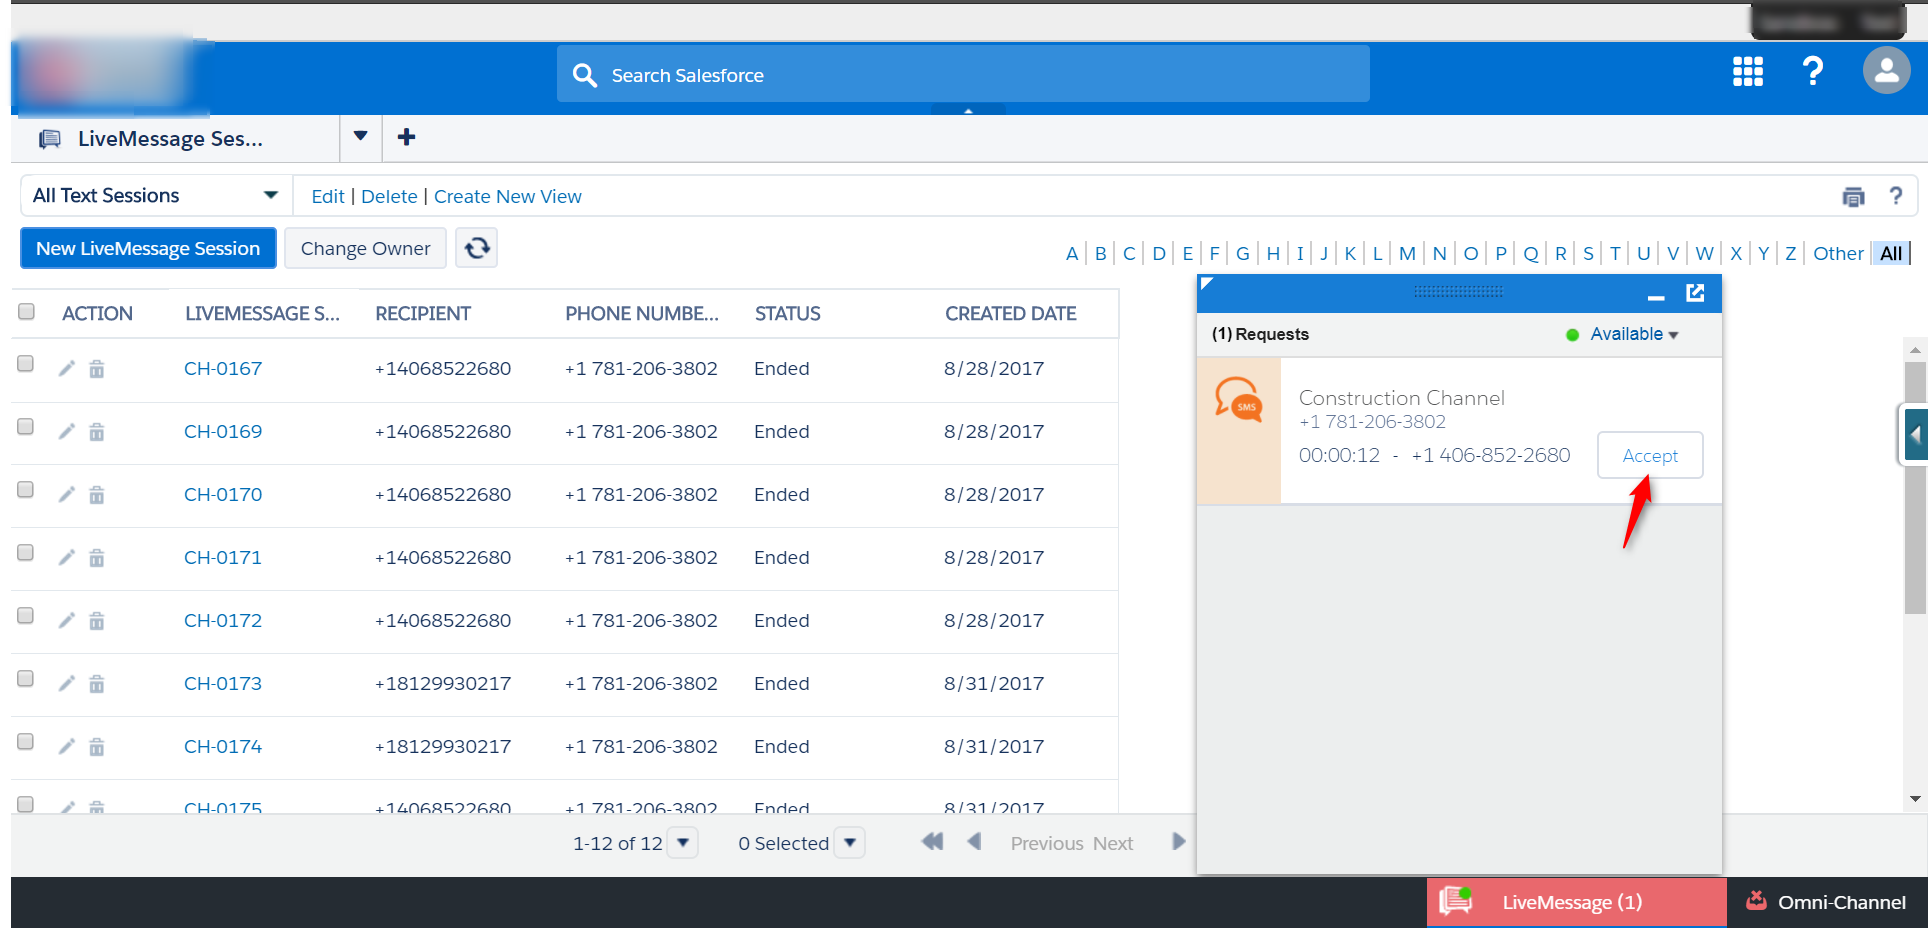The width and height of the screenshot is (1928, 928).
Task: Open session CH-0173 link
Action: [223, 684]
